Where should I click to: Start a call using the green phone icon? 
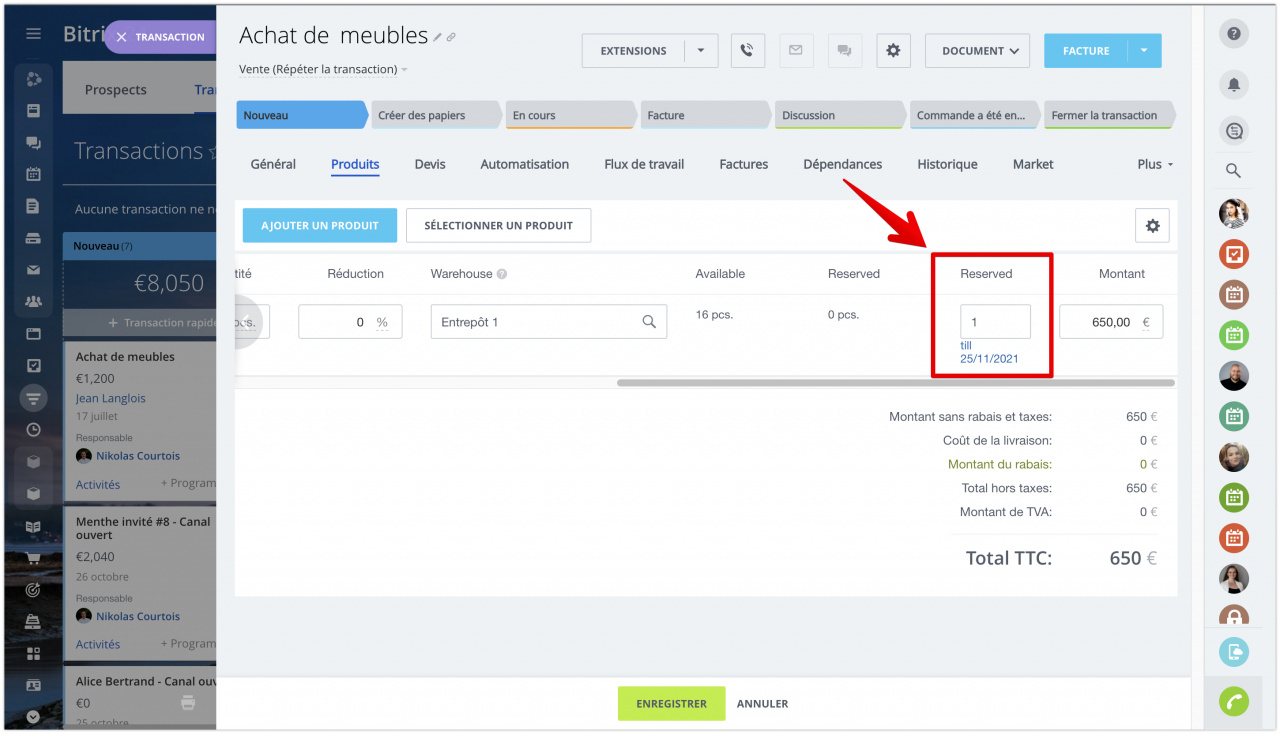click(x=1234, y=701)
